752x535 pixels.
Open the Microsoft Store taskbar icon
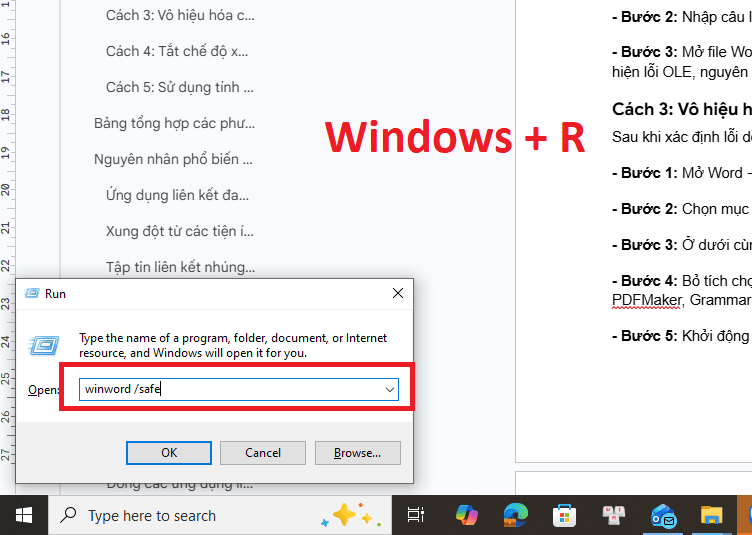pyautogui.click(x=564, y=515)
